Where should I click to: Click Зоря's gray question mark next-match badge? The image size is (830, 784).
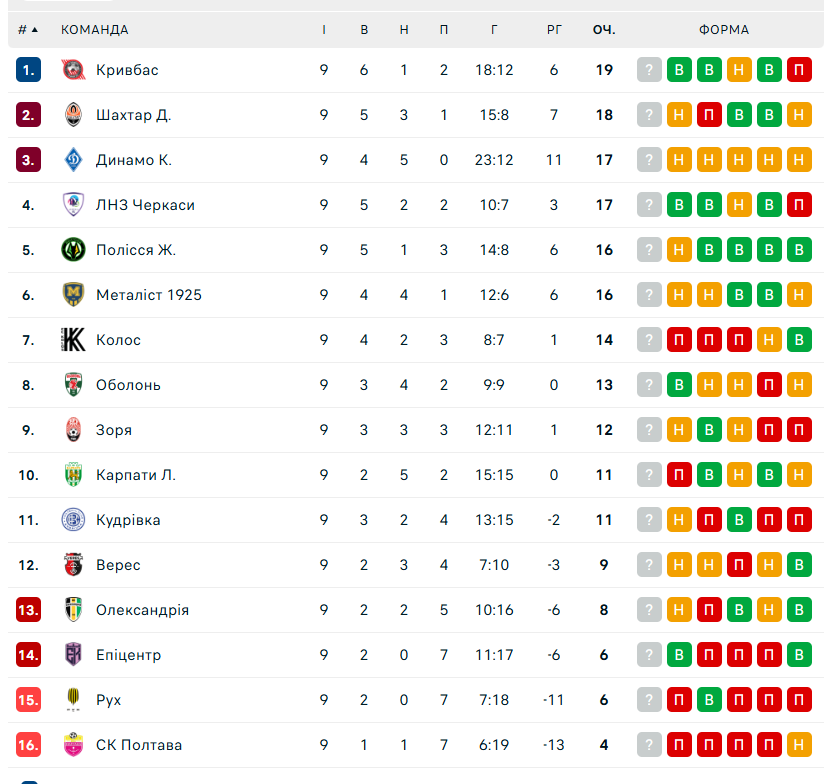coord(650,430)
